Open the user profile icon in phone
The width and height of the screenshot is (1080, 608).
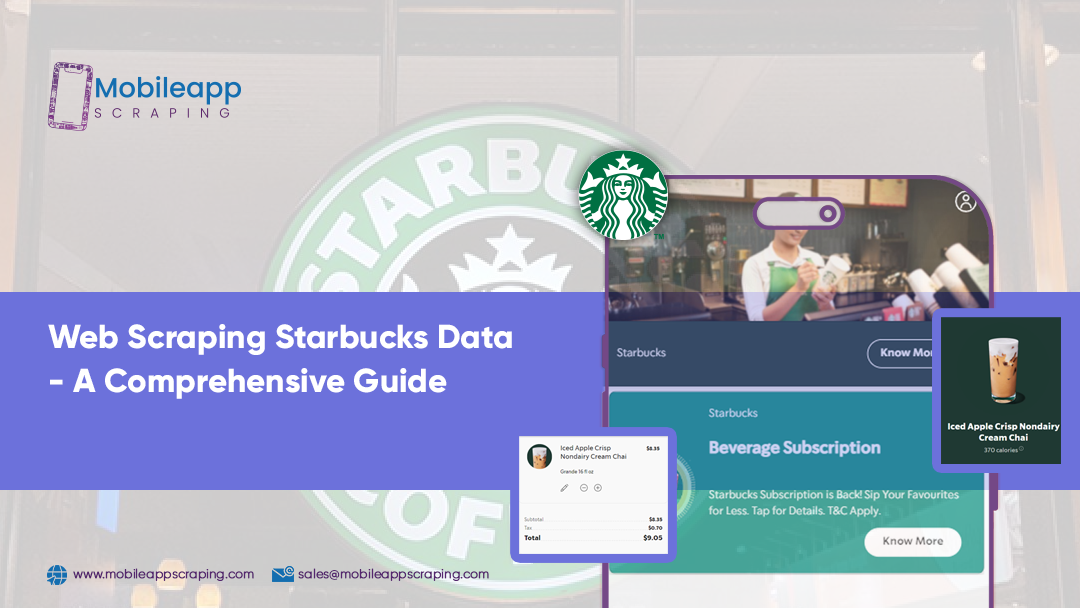pos(965,202)
